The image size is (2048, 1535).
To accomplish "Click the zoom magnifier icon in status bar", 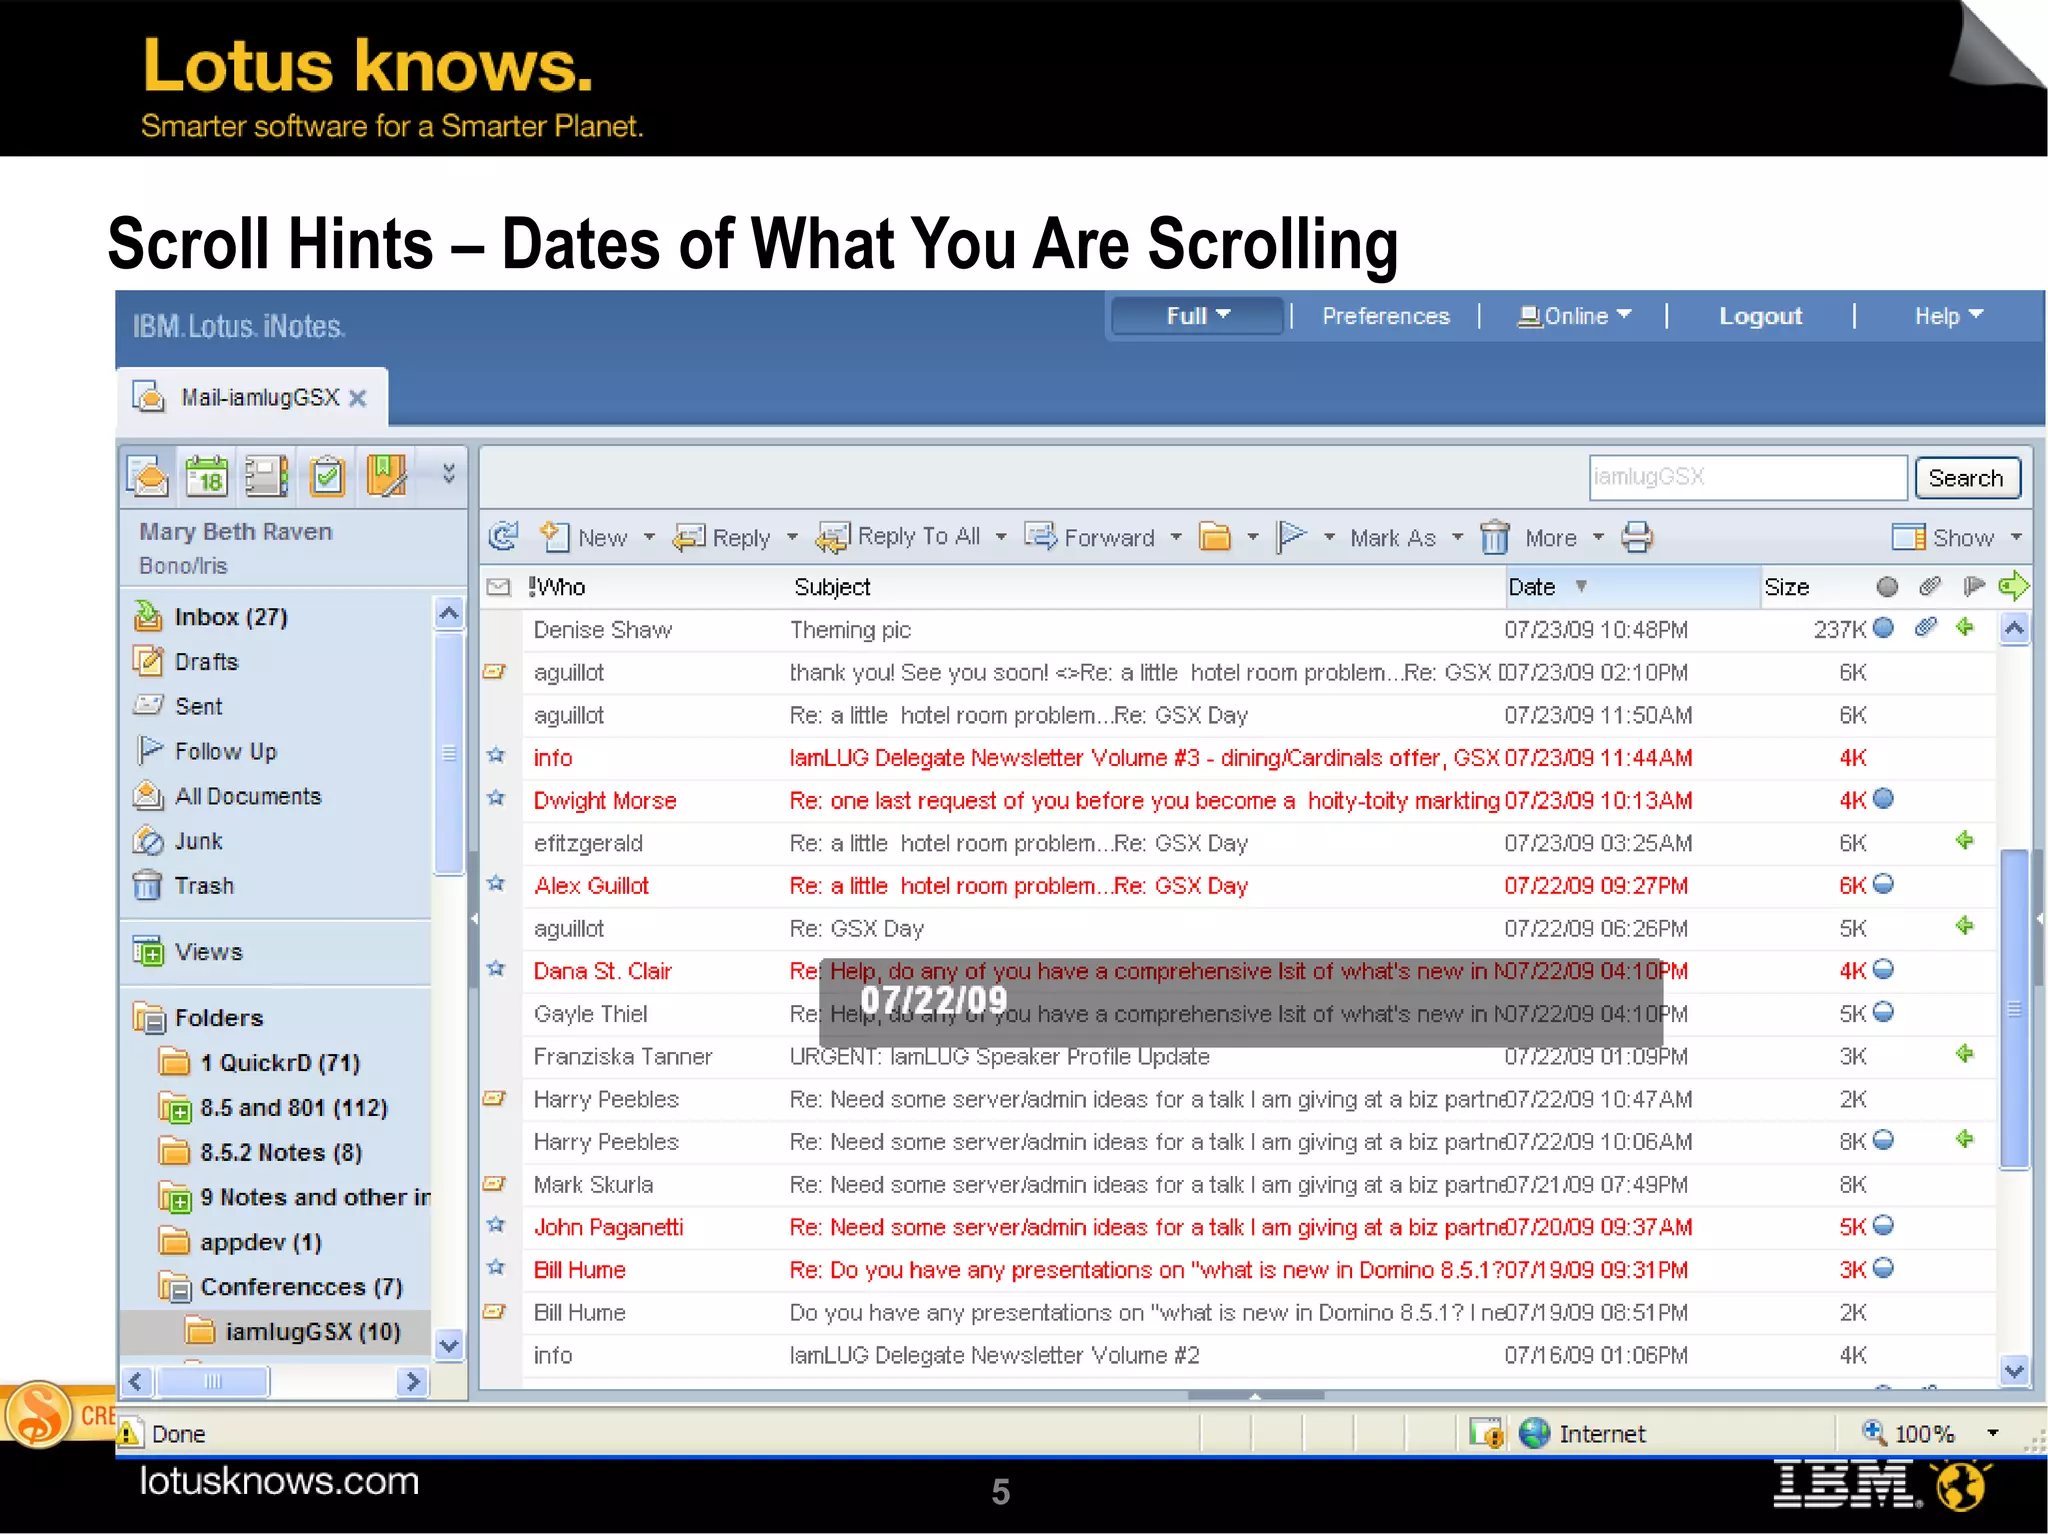I will click(1874, 1432).
